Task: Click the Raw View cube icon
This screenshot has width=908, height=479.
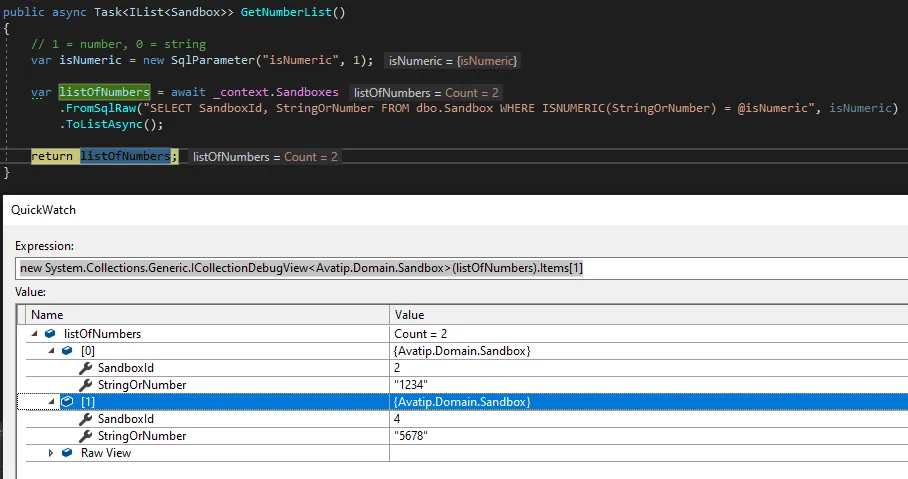Action: tap(67, 453)
